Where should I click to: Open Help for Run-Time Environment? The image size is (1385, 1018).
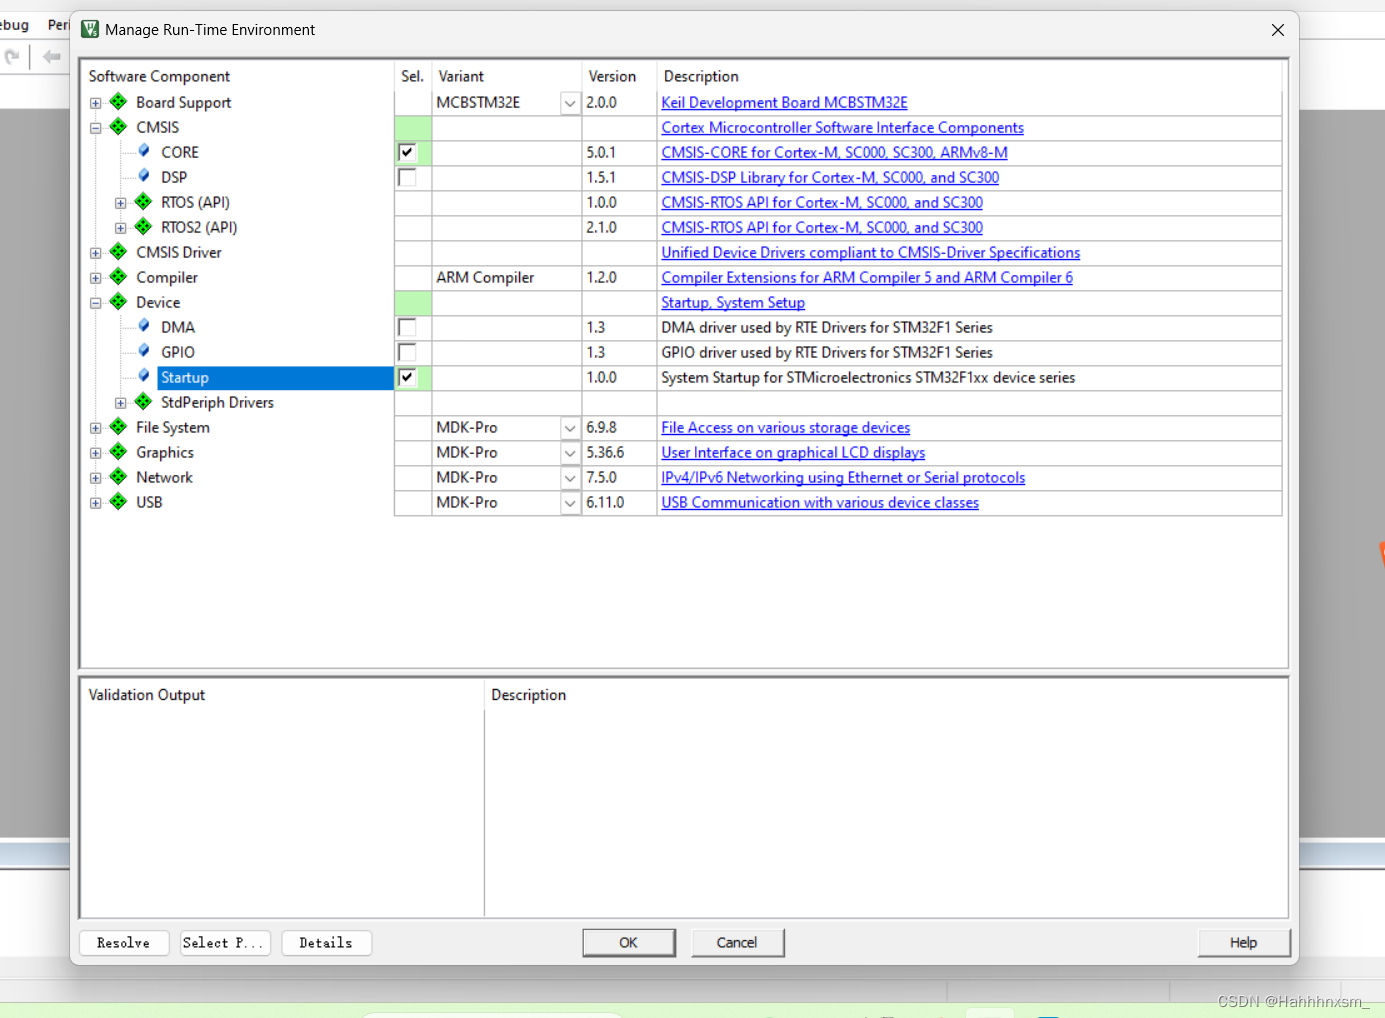[x=1244, y=943]
